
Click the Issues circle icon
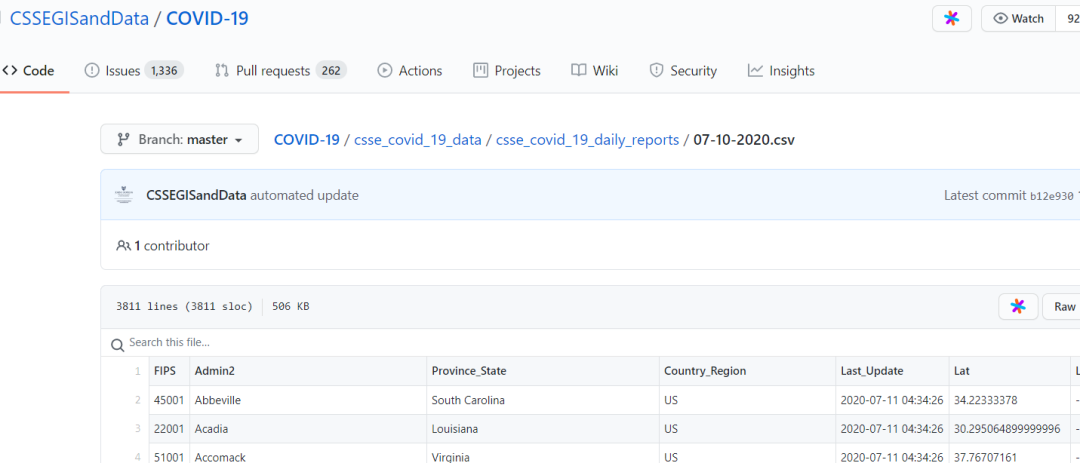pos(92,71)
